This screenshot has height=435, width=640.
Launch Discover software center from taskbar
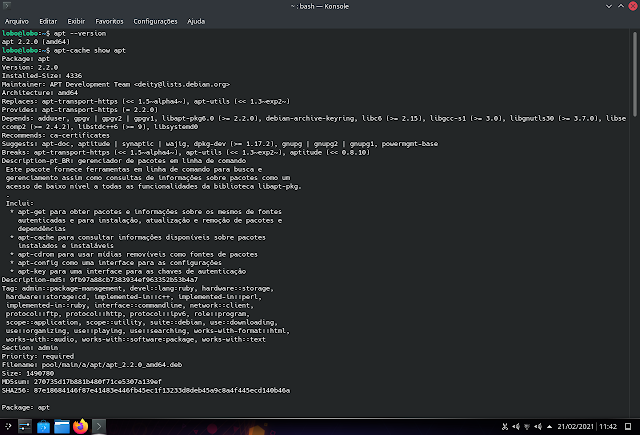pyautogui.click(x=43, y=427)
